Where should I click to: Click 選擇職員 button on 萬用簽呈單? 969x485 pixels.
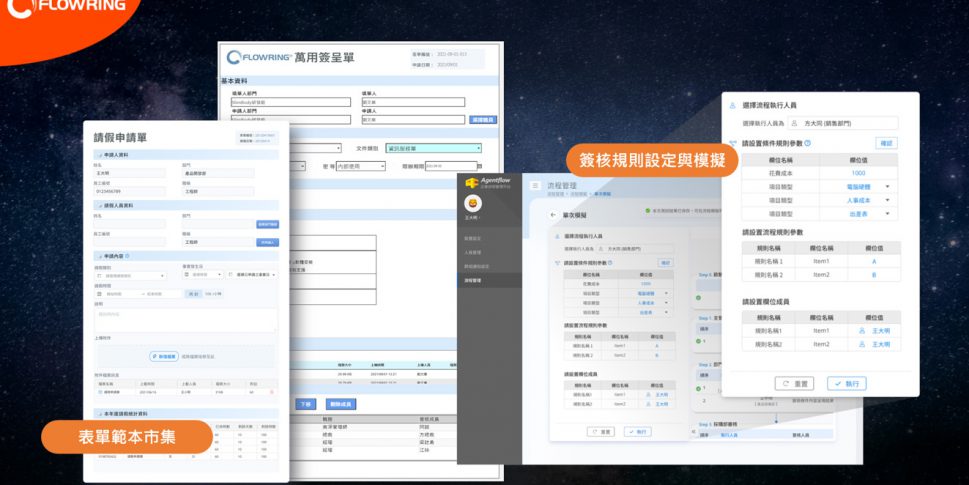point(483,120)
